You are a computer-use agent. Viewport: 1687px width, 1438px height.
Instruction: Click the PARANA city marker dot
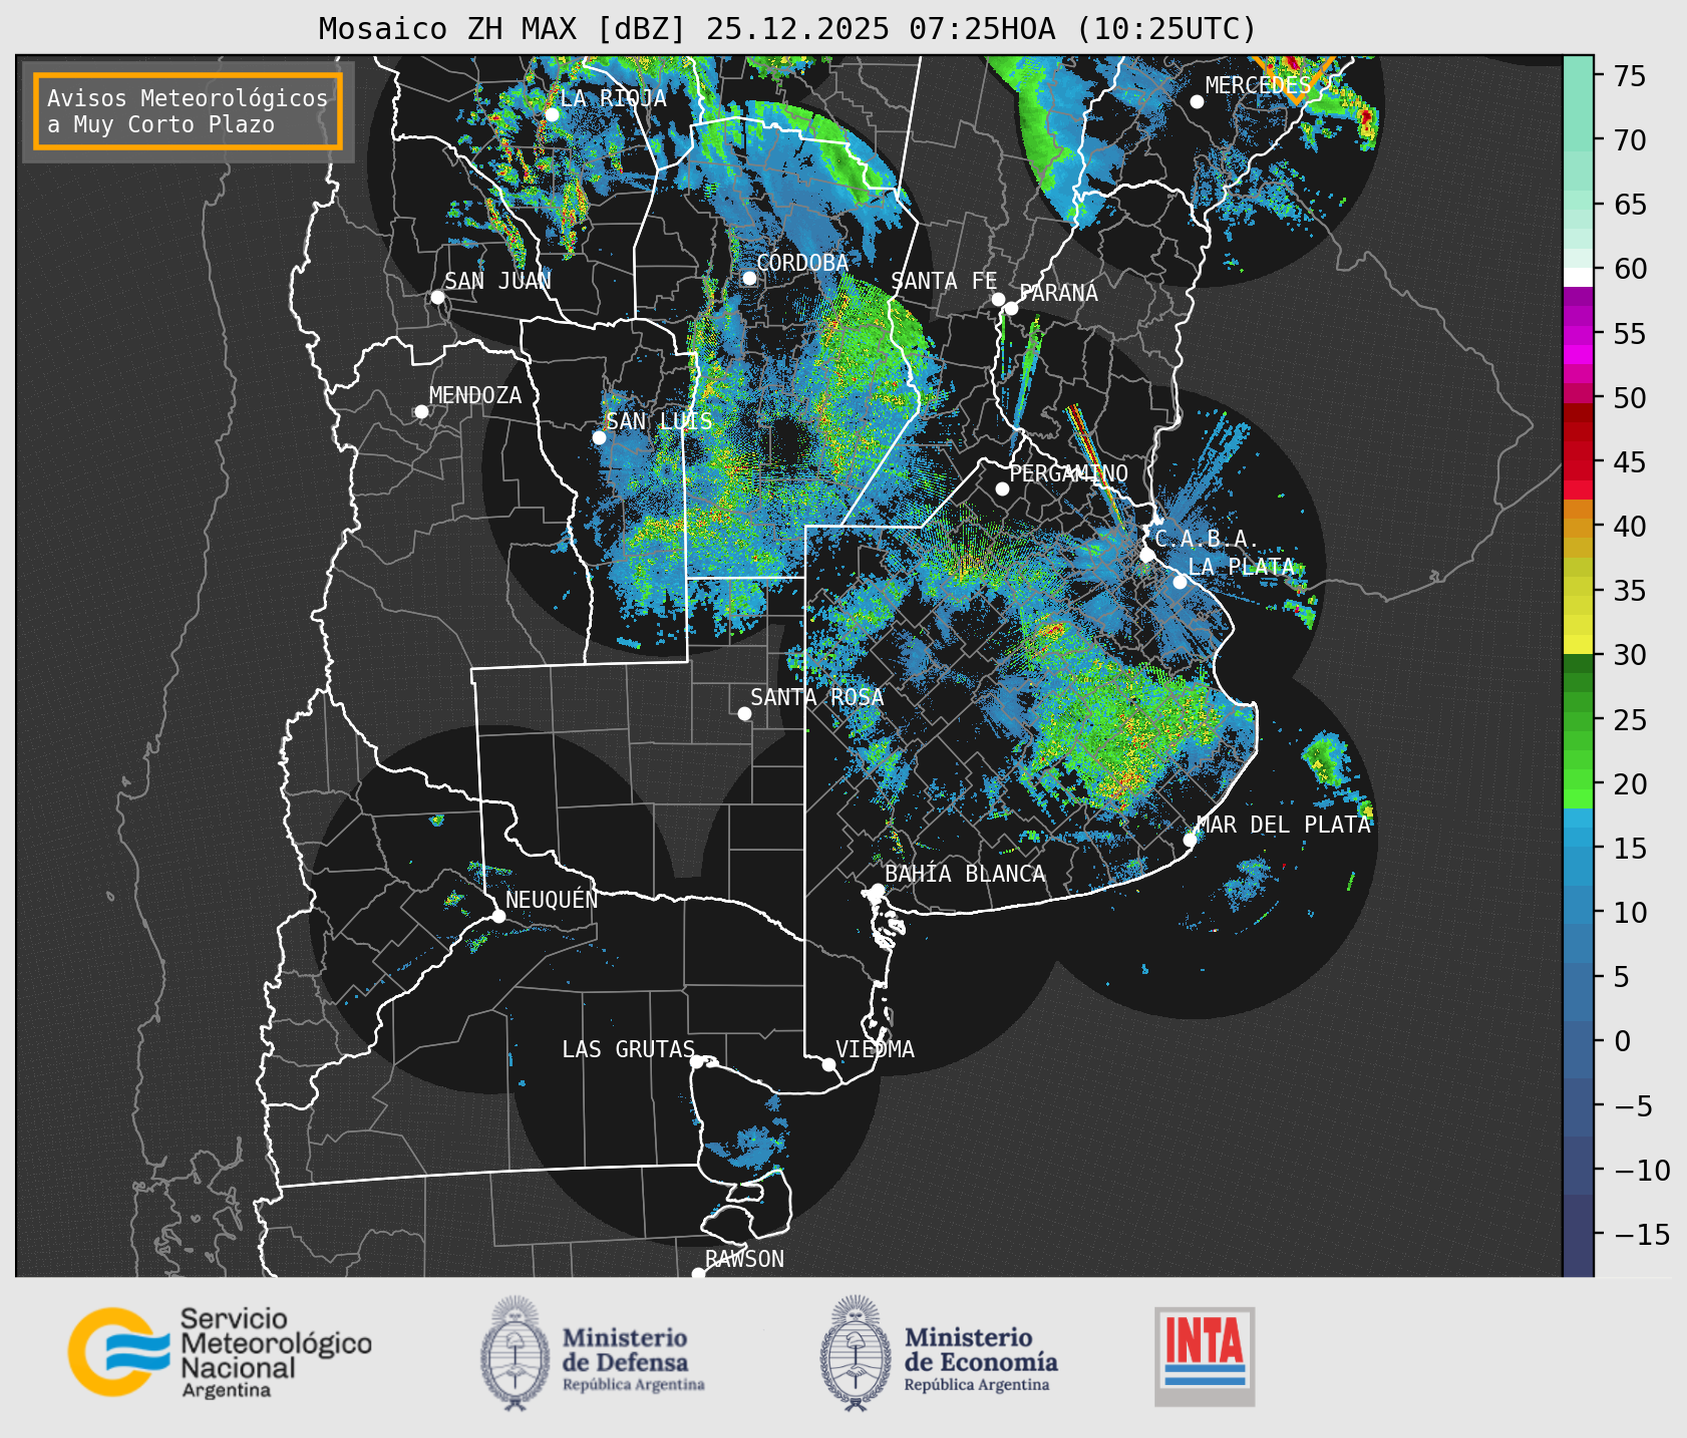(x=1011, y=308)
